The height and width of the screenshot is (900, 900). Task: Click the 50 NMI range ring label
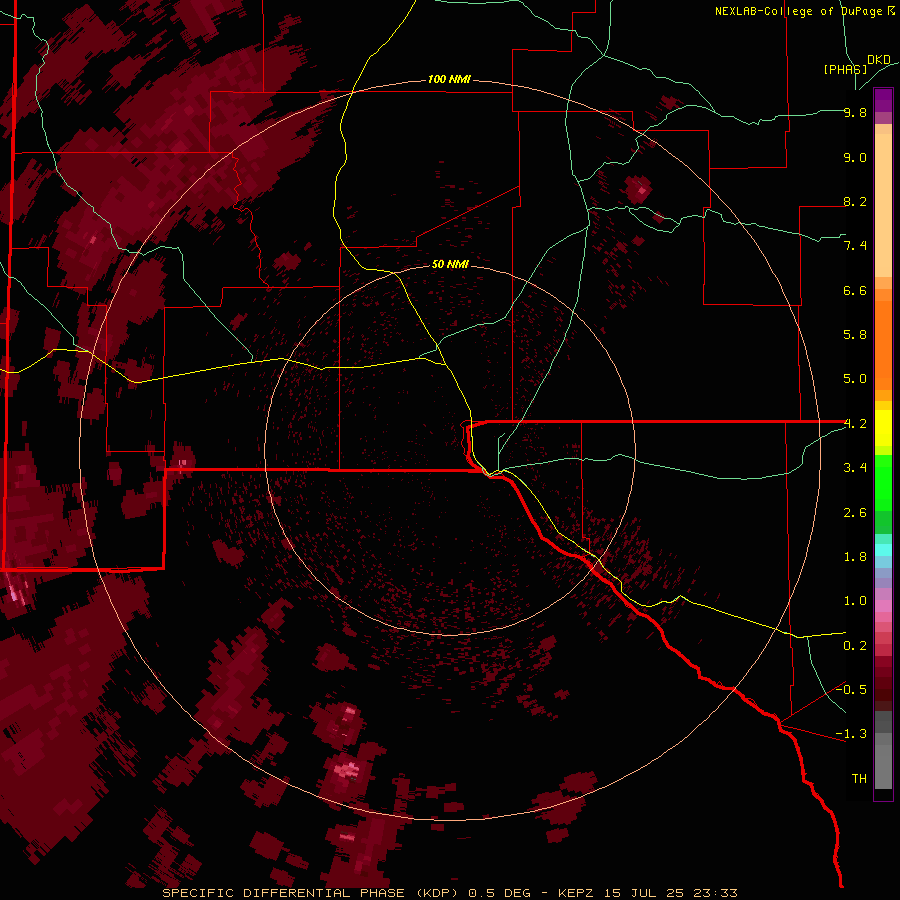coord(450,264)
